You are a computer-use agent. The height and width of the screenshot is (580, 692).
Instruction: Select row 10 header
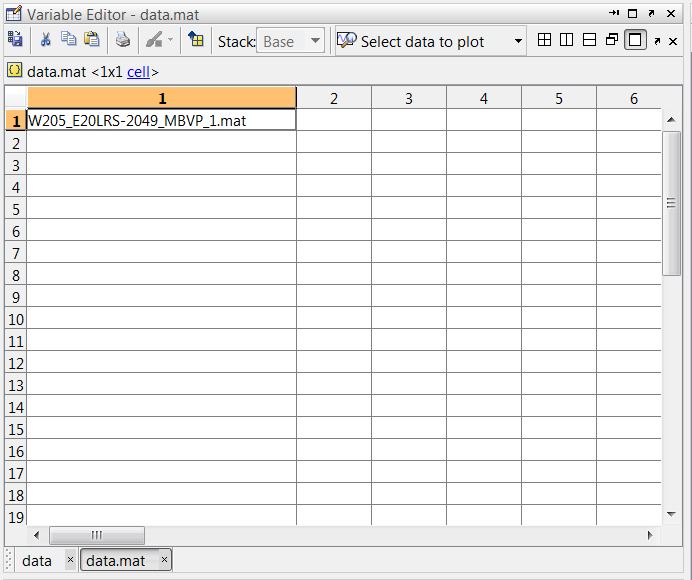coord(16,319)
